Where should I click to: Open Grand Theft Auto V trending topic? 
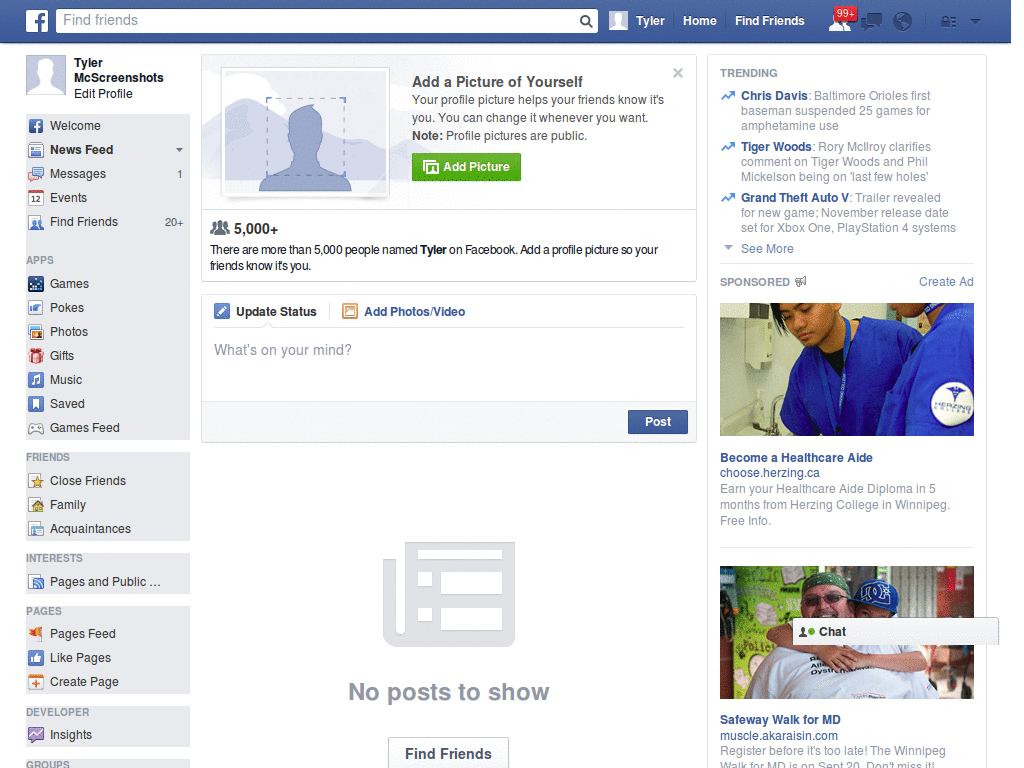(795, 198)
